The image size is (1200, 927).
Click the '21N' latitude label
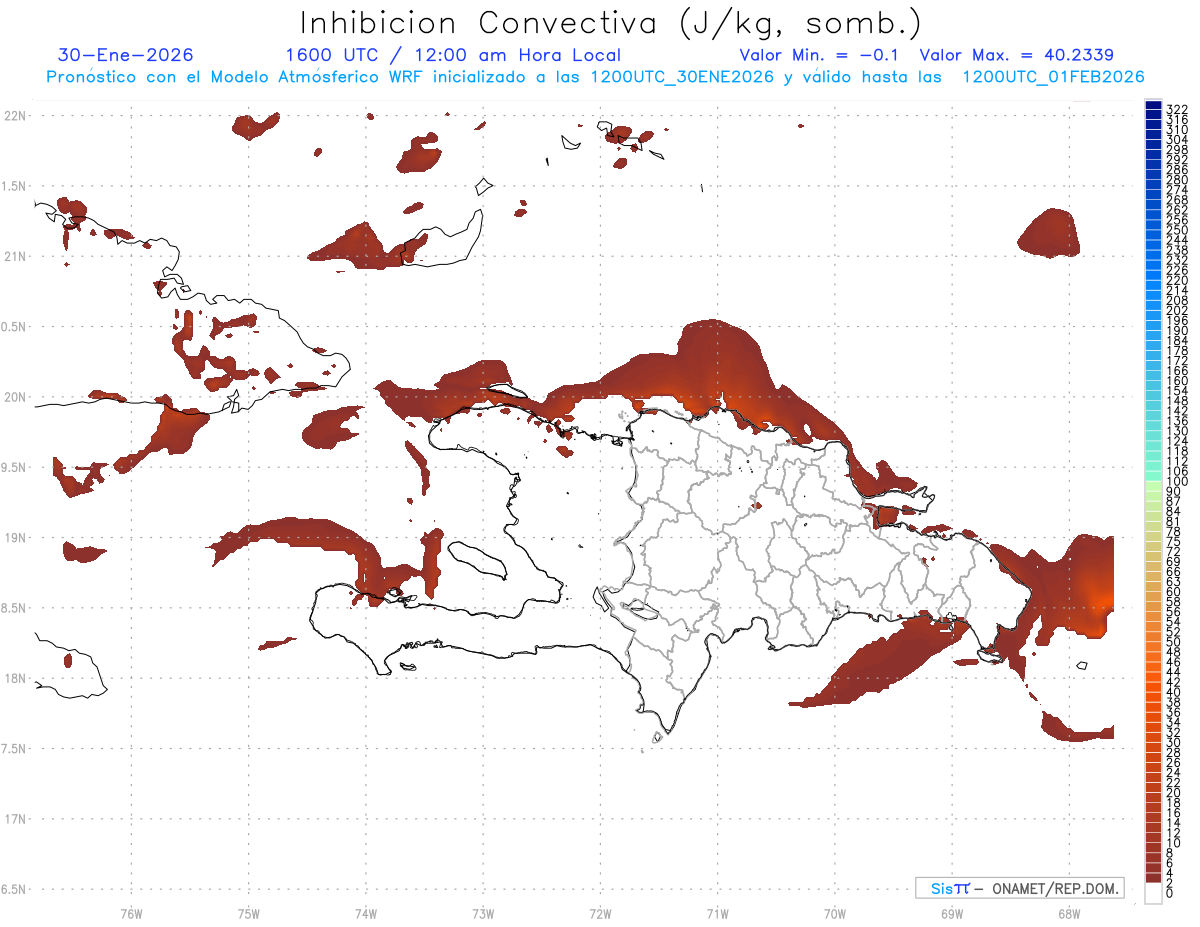pos(14,257)
